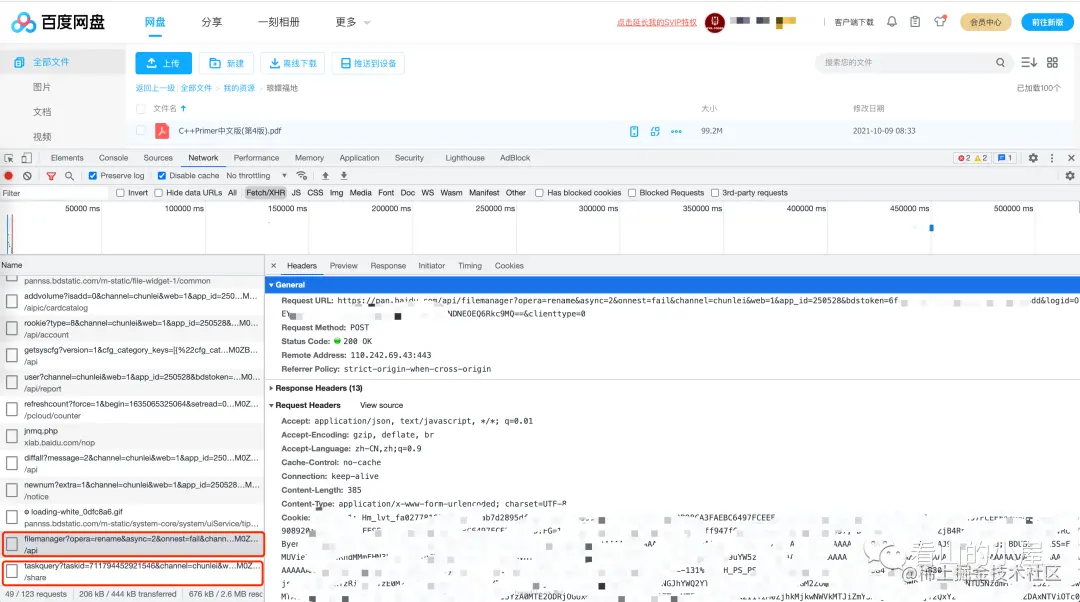Open DevTools three-dot menu

tap(1052, 158)
